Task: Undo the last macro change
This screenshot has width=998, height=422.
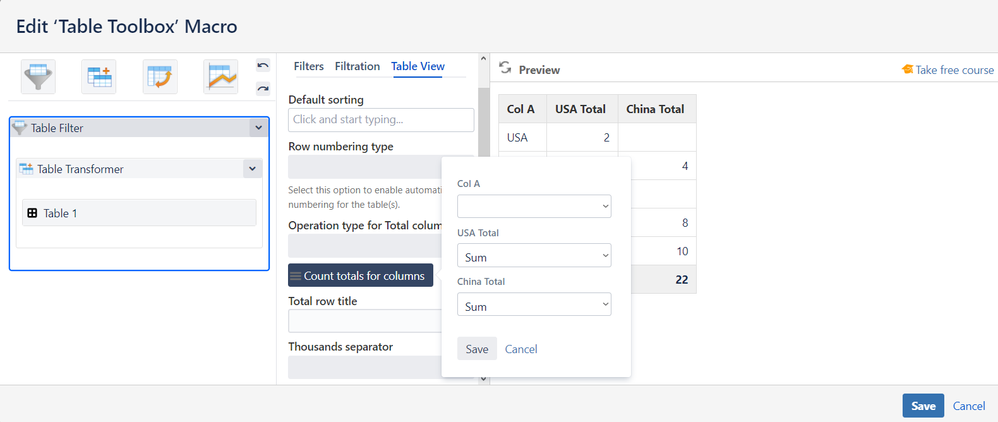Action: point(263,65)
